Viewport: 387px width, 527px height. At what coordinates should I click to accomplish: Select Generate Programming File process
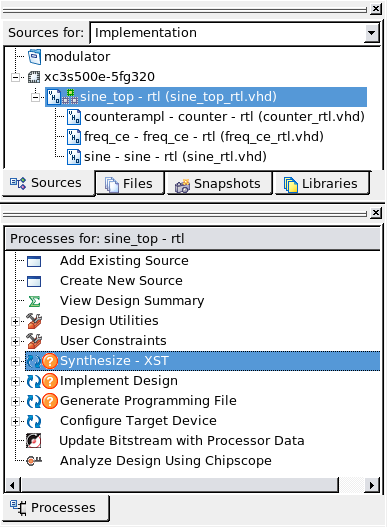click(148, 401)
